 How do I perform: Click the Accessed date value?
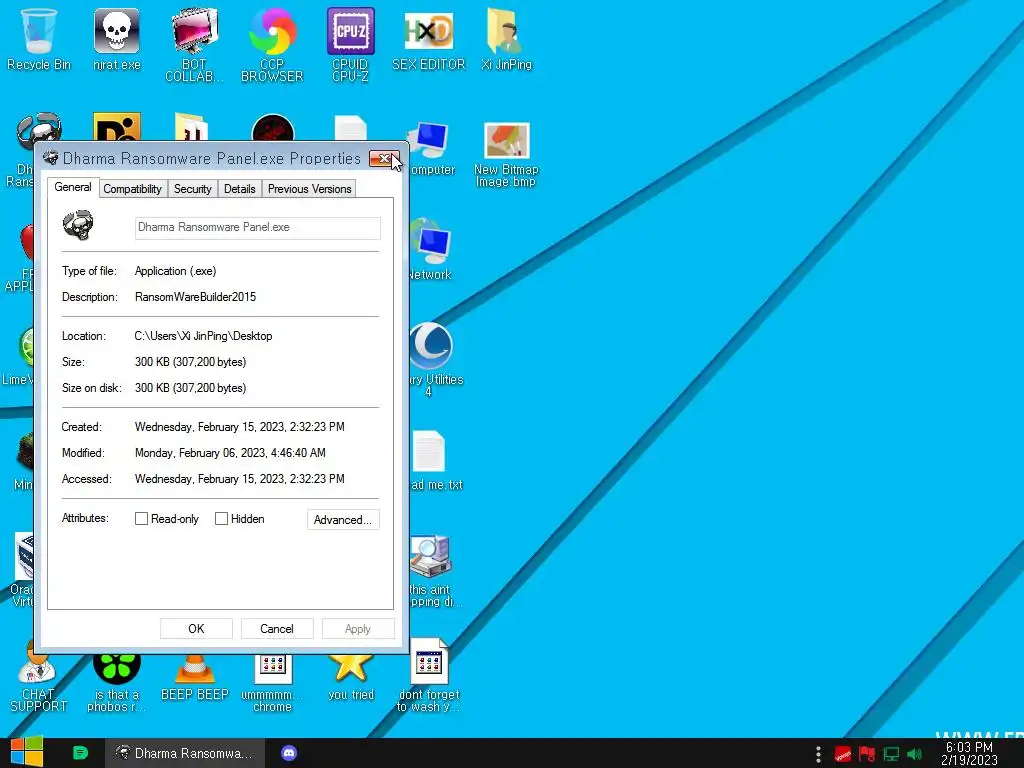pos(239,479)
